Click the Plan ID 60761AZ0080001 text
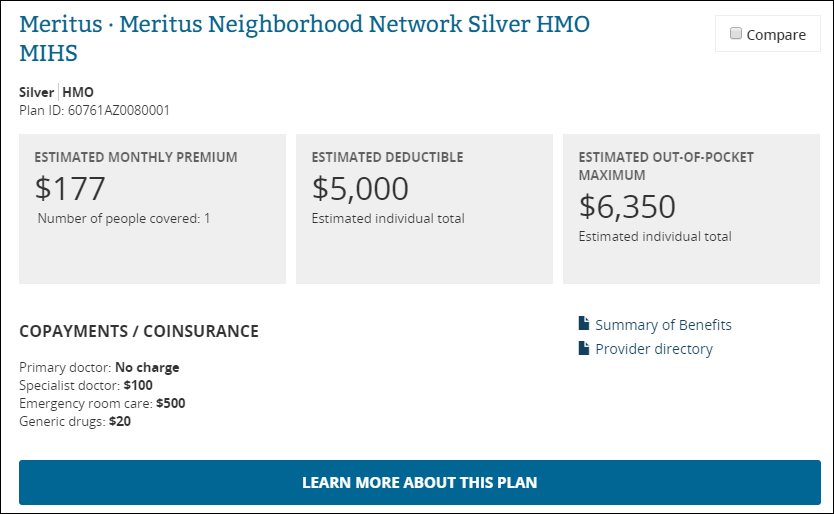The image size is (834, 514). [x=94, y=110]
